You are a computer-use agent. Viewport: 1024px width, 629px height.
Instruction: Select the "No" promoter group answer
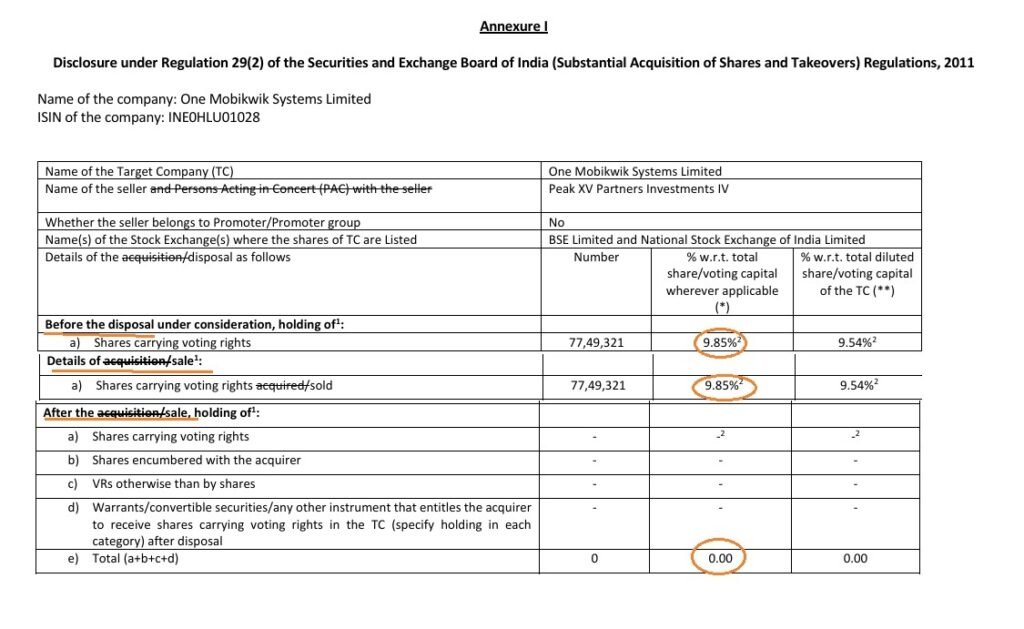coord(556,222)
